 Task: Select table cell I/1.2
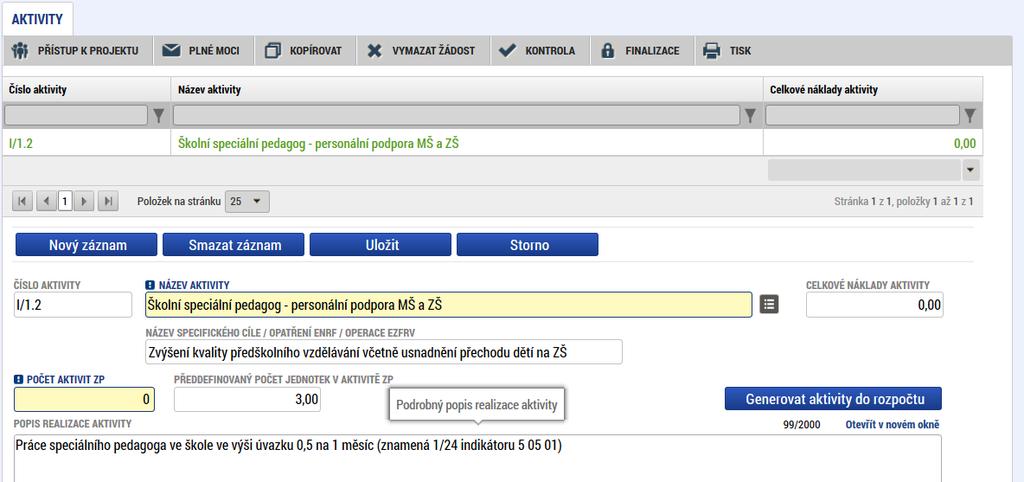tap(87, 143)
